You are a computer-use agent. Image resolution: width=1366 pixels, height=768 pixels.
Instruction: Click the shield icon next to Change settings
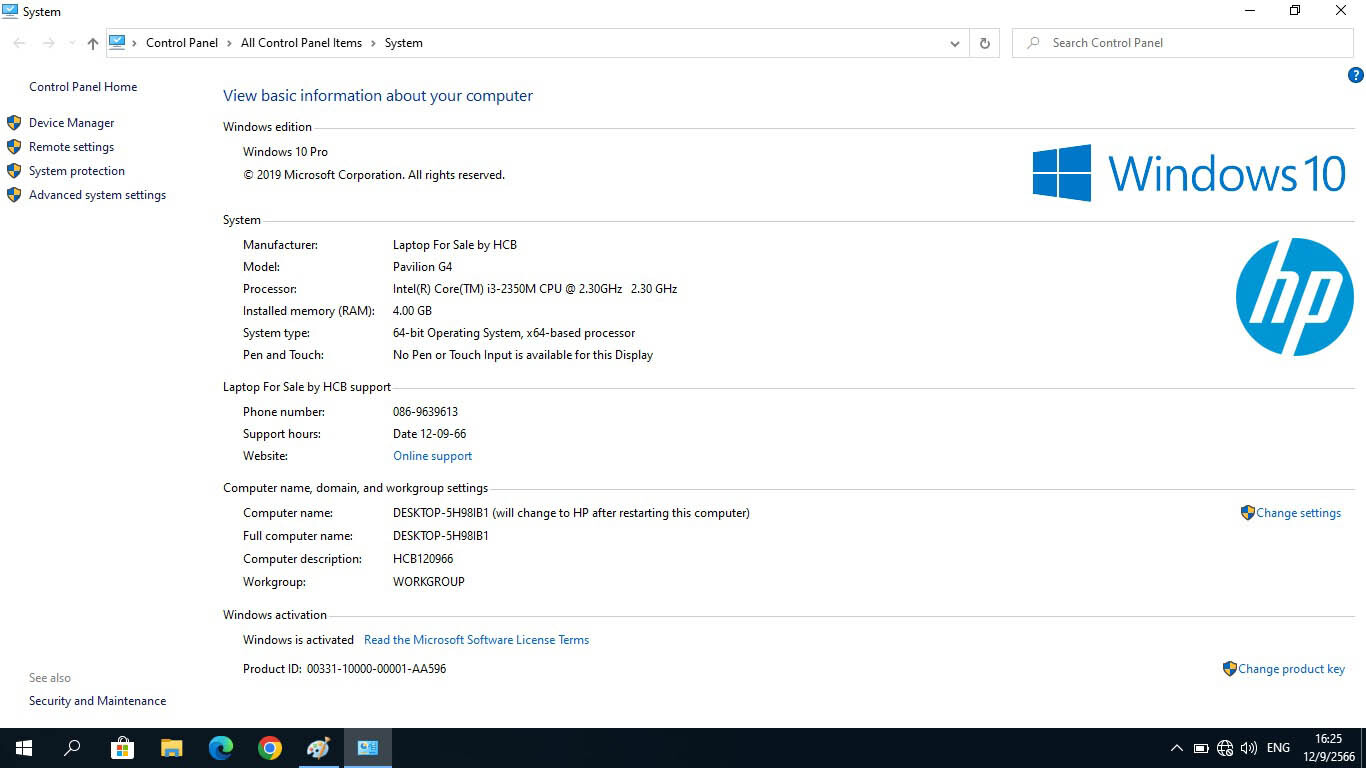click(x=1247, y=512)
